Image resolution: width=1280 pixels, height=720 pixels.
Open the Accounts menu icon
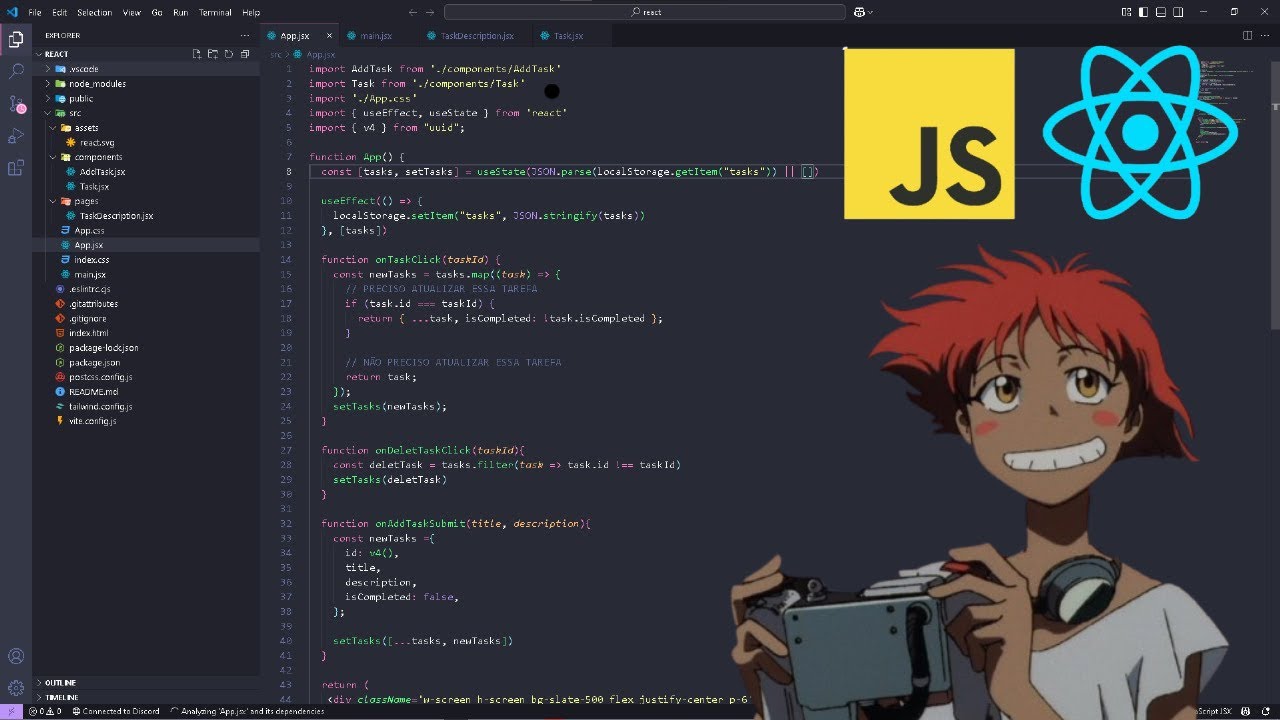coord(16,657)
